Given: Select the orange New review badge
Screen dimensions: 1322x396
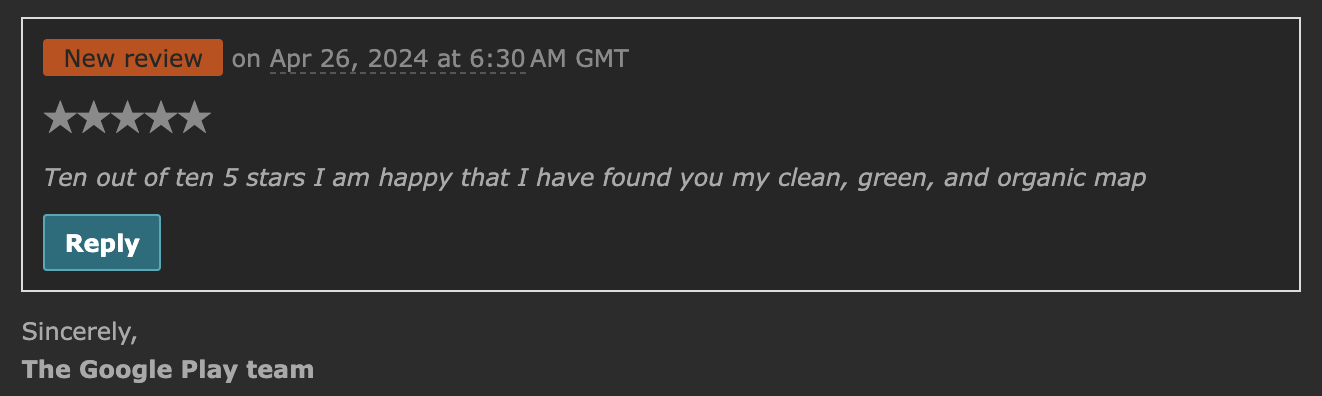Looking at the screenshot, I should (x=133, y=58).
